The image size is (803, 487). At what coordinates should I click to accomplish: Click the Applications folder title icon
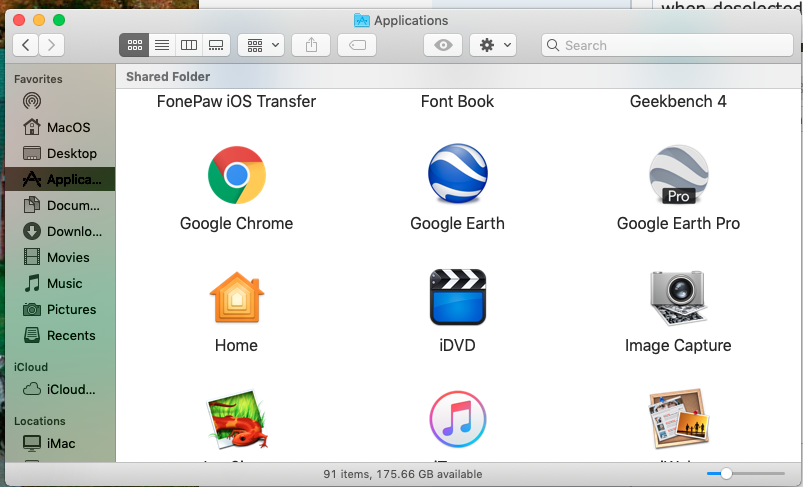tap(362, 20)
